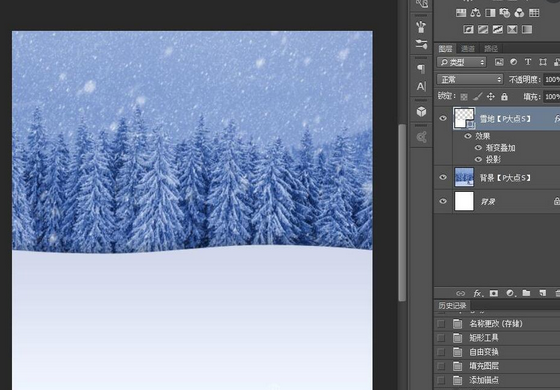Lock image pixels (brush icon)
Screen dimensions: 560x390
pyautogui.click(x=478, y=96)
